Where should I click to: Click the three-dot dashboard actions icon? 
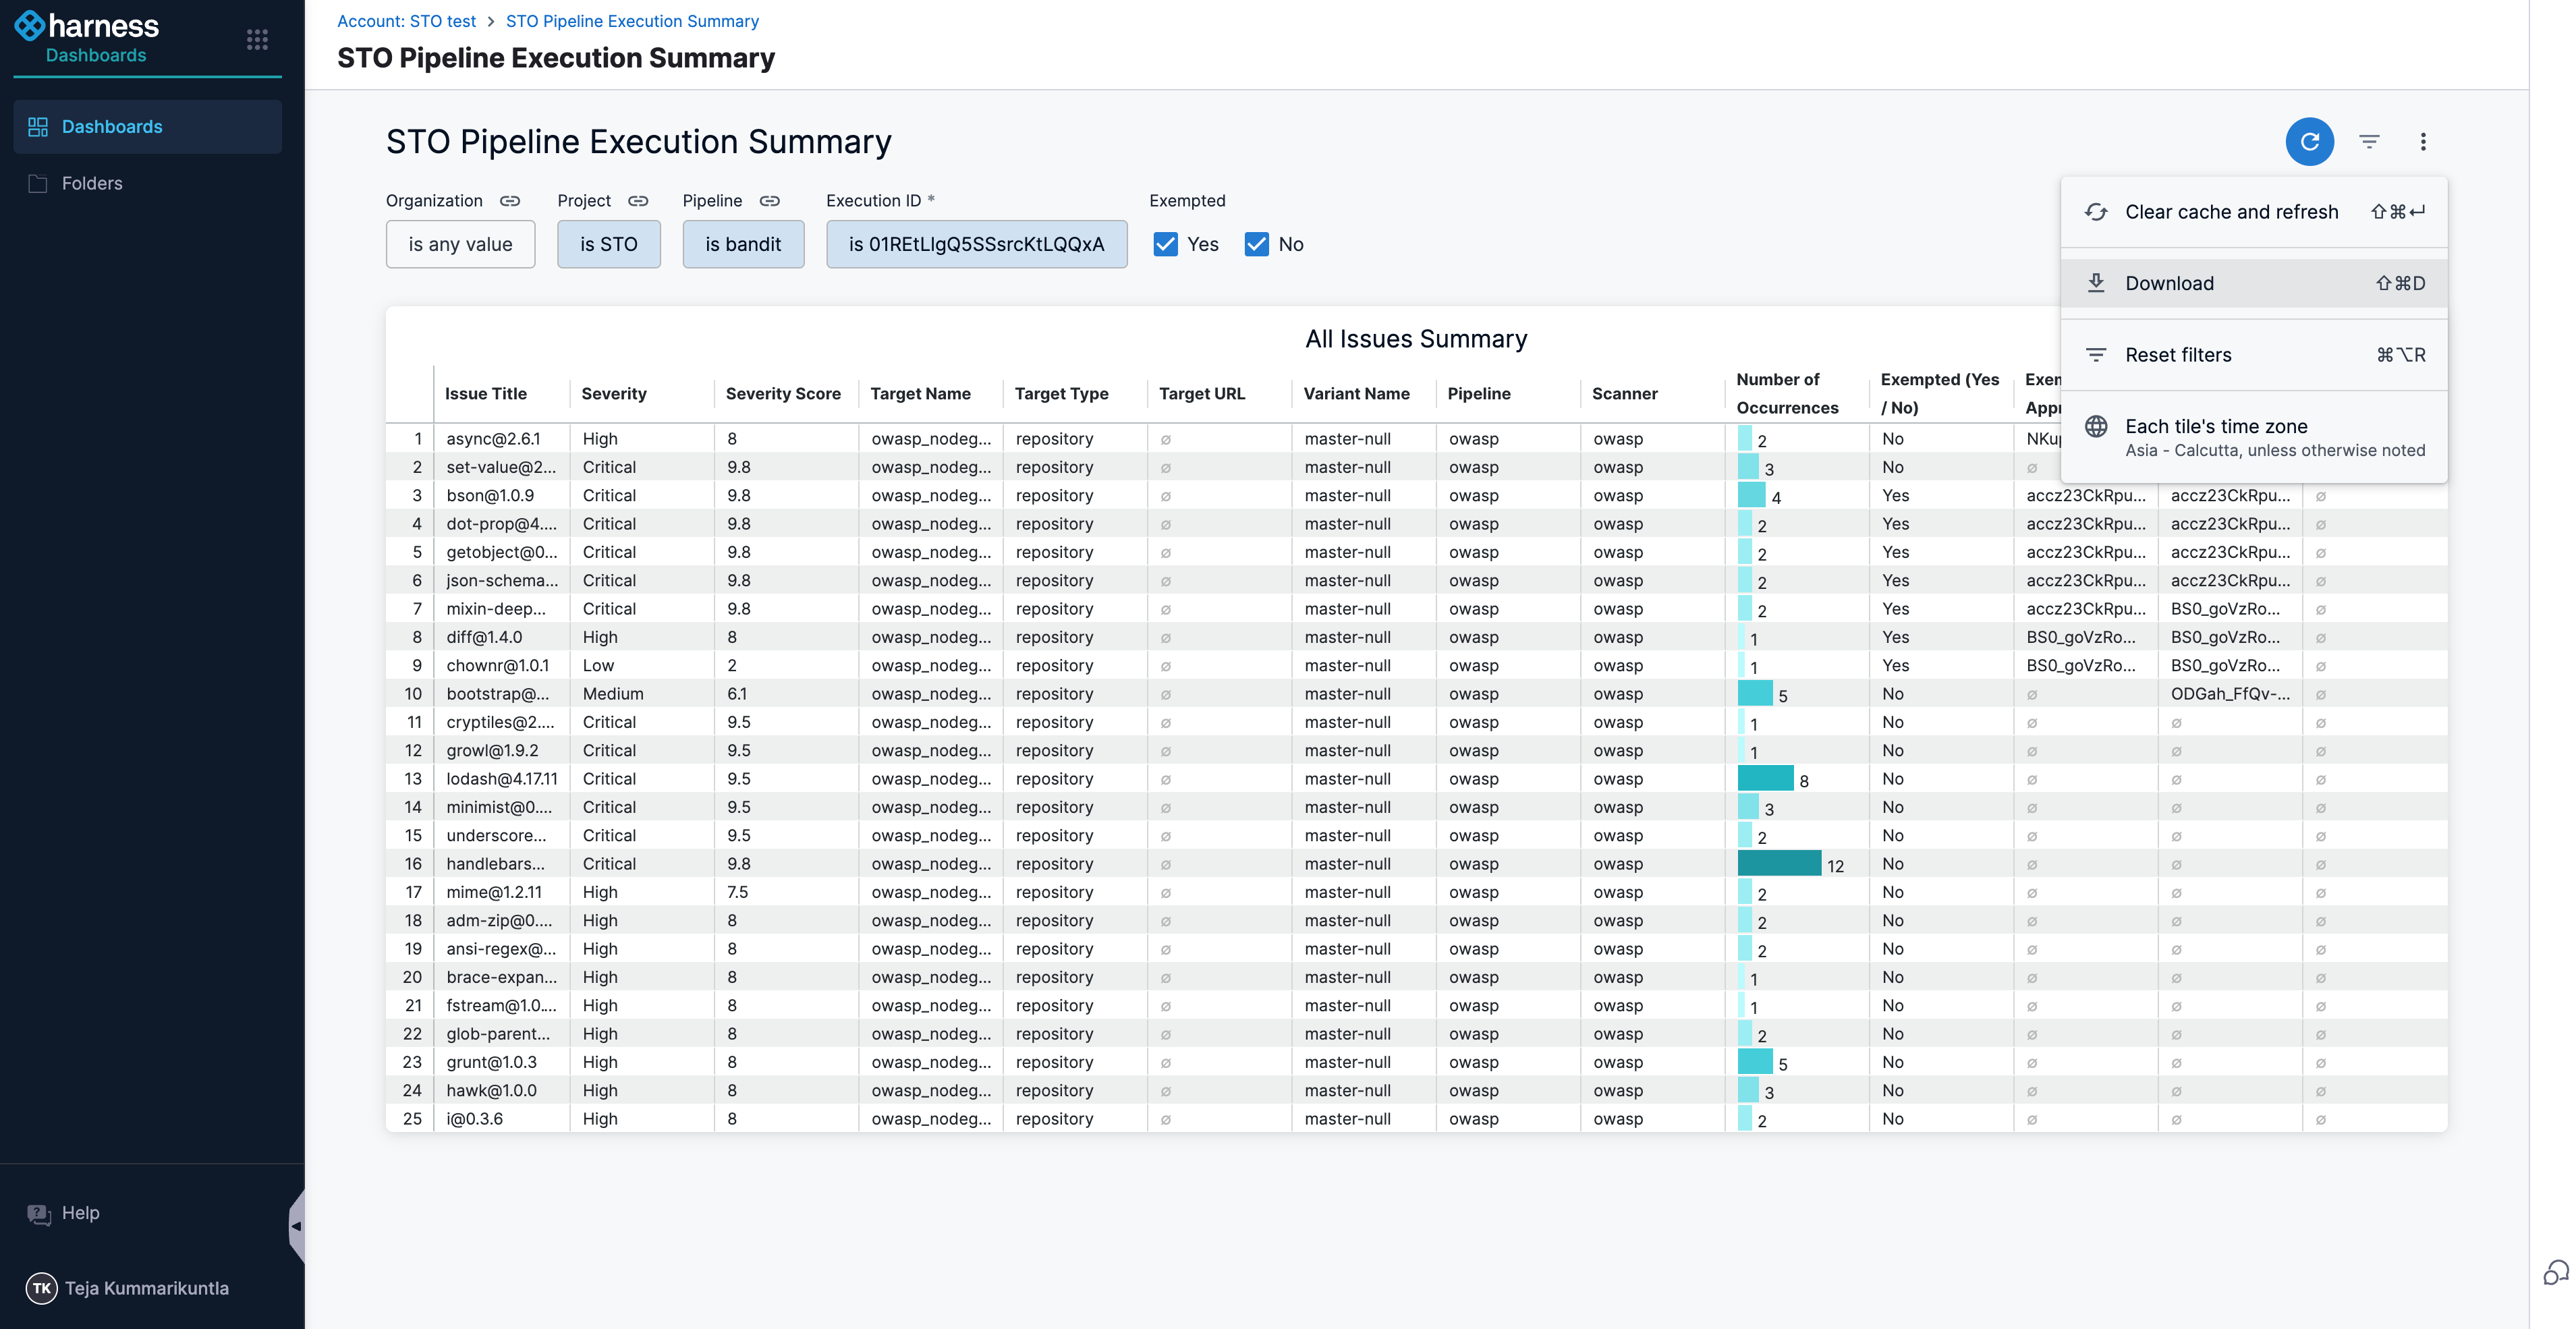(2422, 142)
